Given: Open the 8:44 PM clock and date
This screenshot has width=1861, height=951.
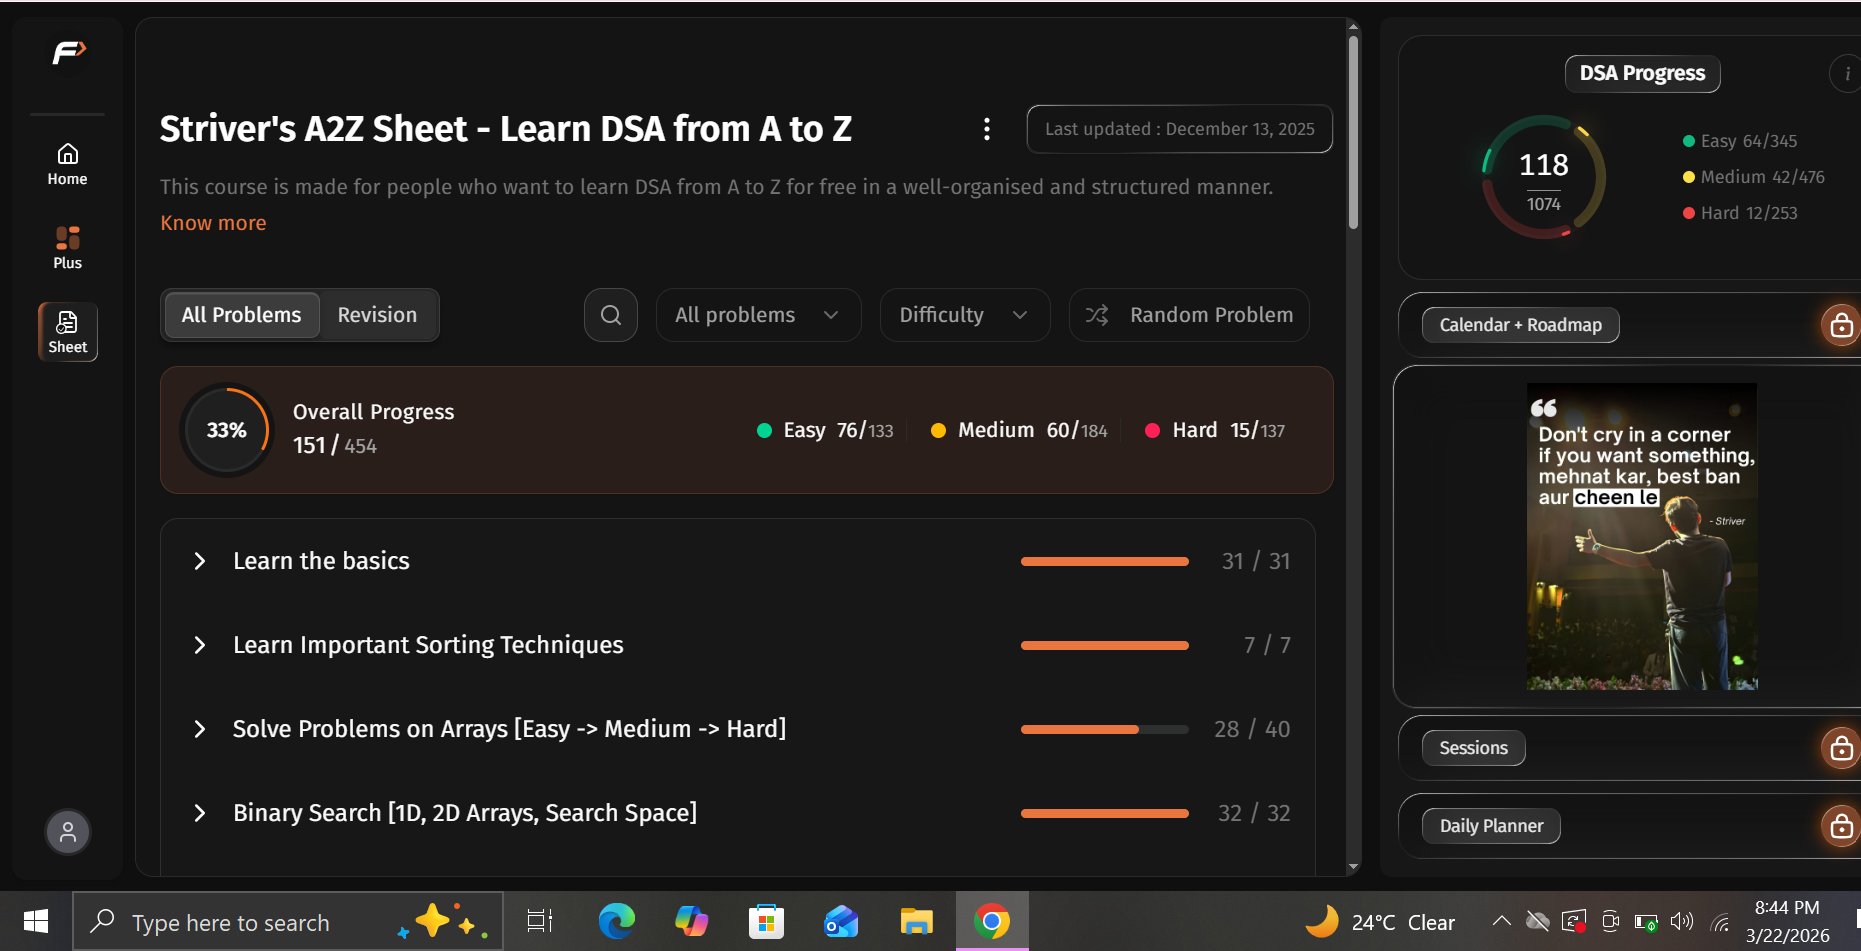Looking at the screenshot, I should tap(1787, 921).
